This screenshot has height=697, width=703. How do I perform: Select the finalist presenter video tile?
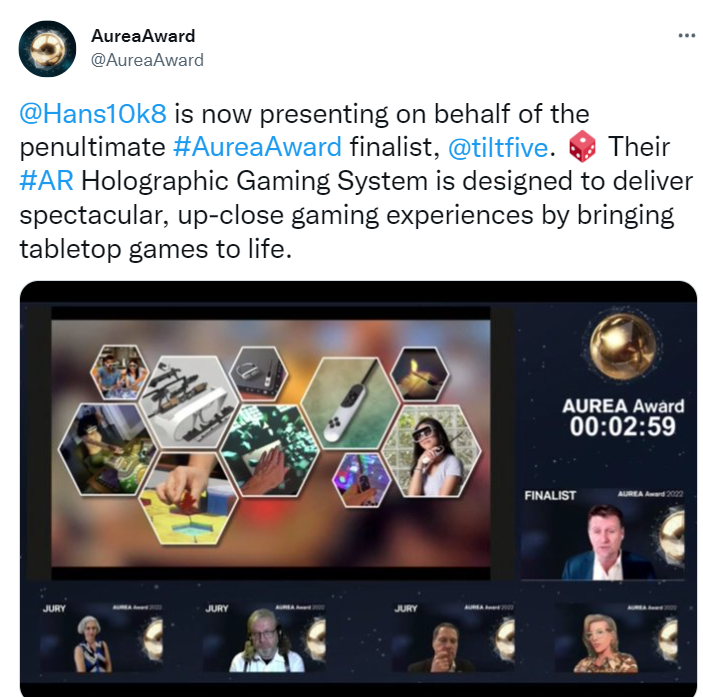(603, 534)
